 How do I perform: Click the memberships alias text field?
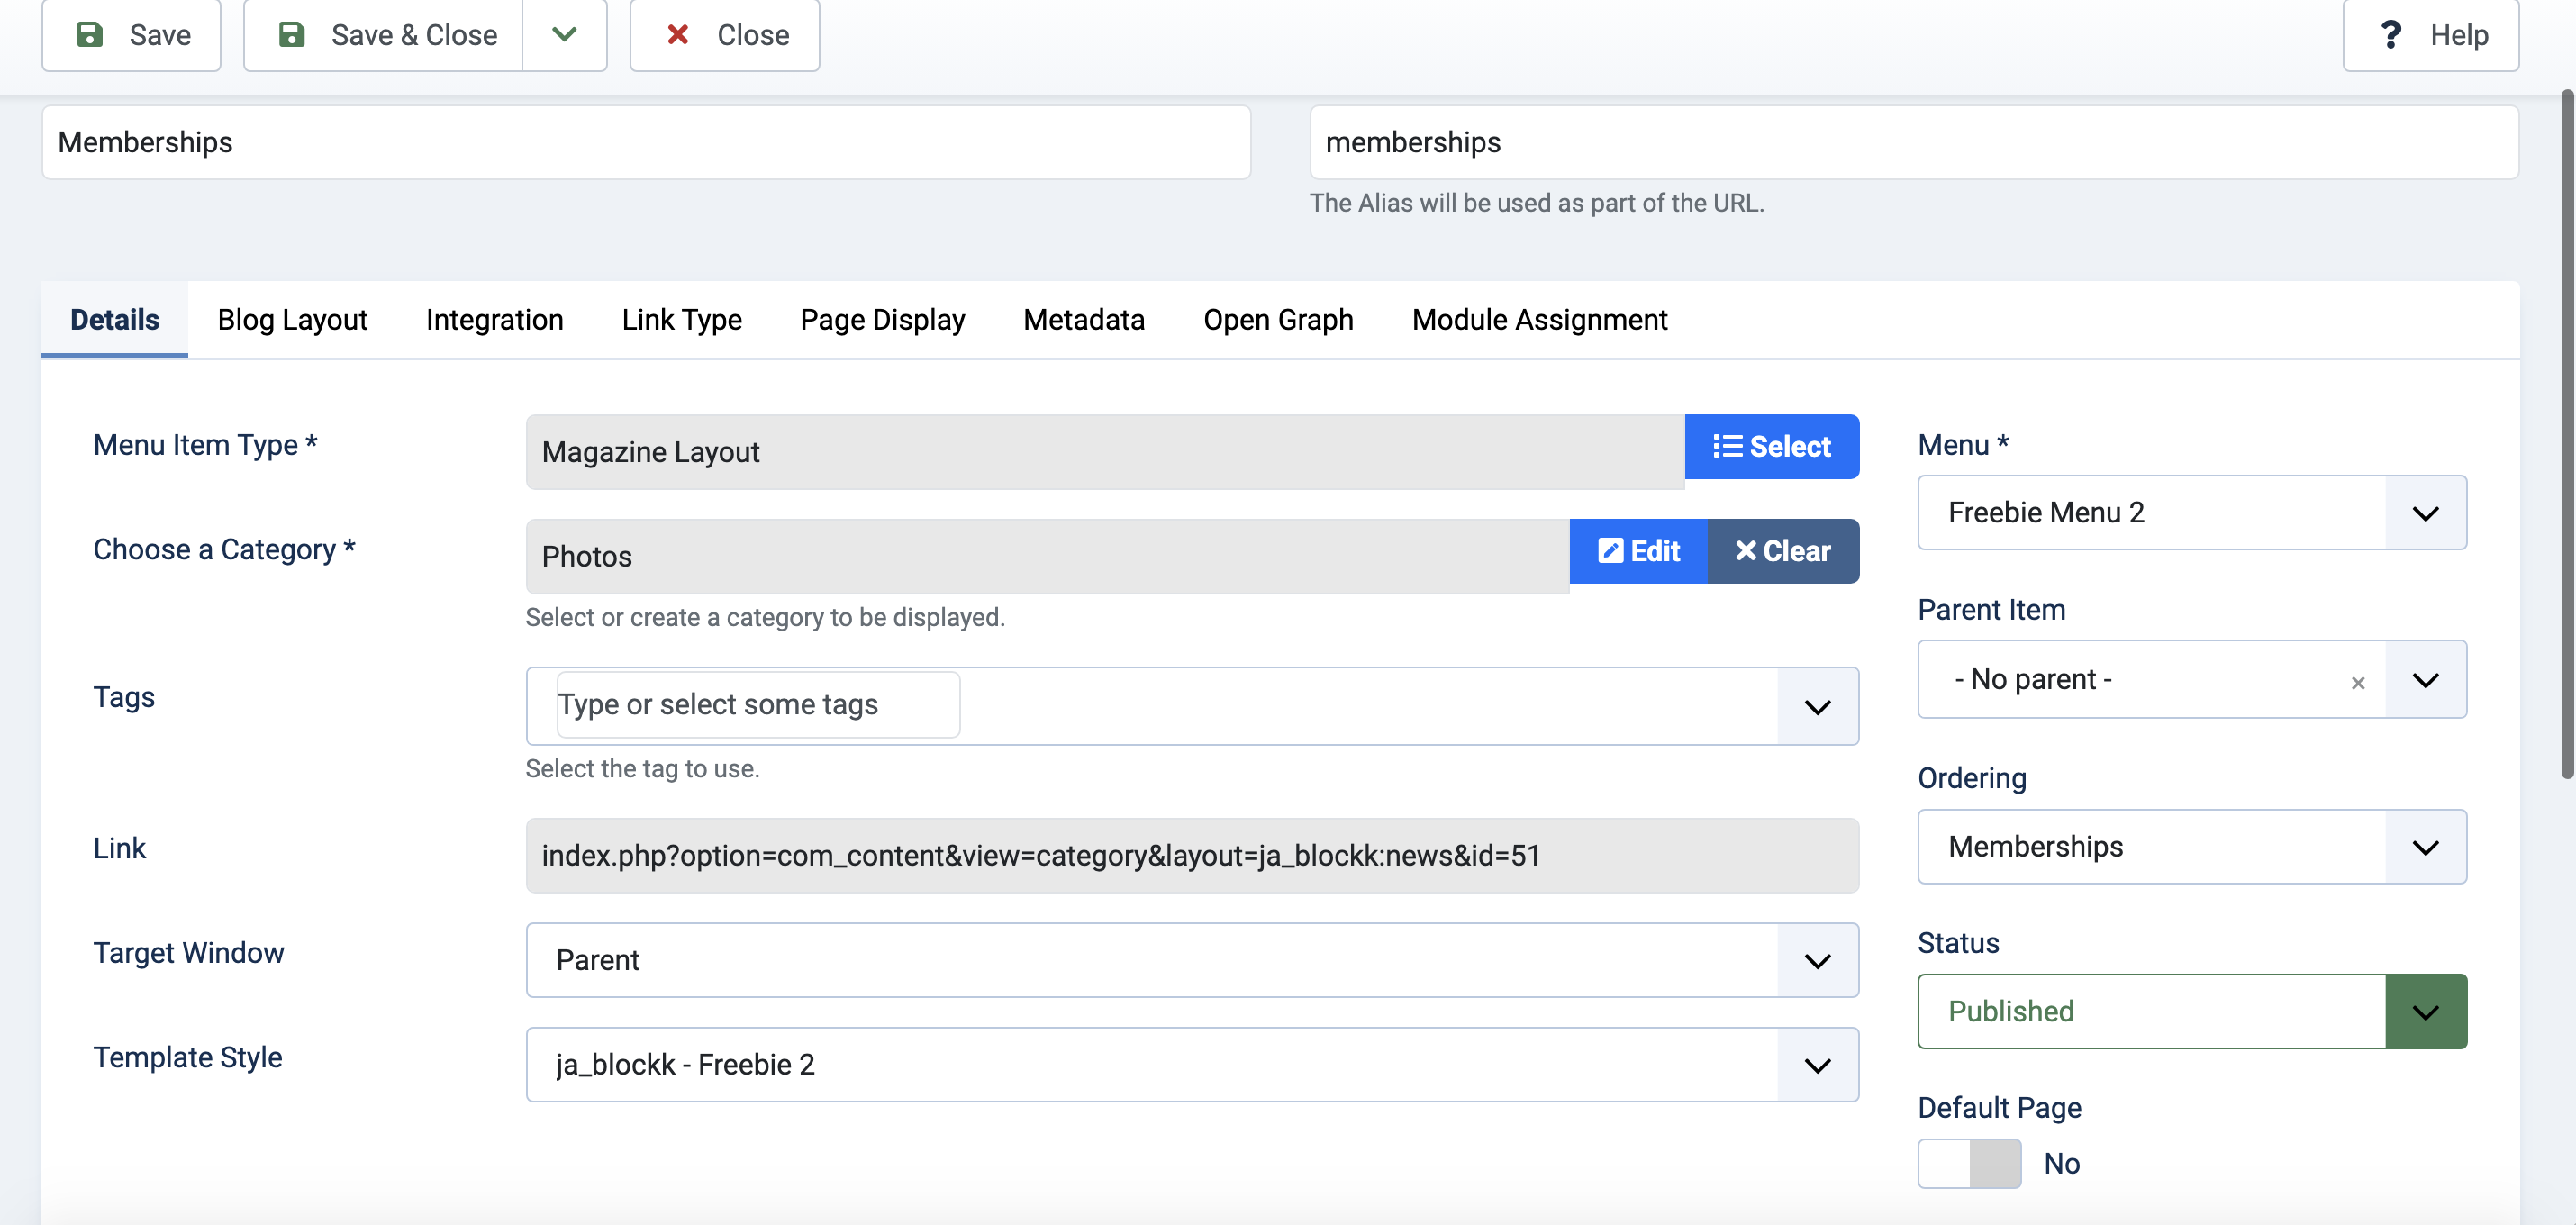1912,143
